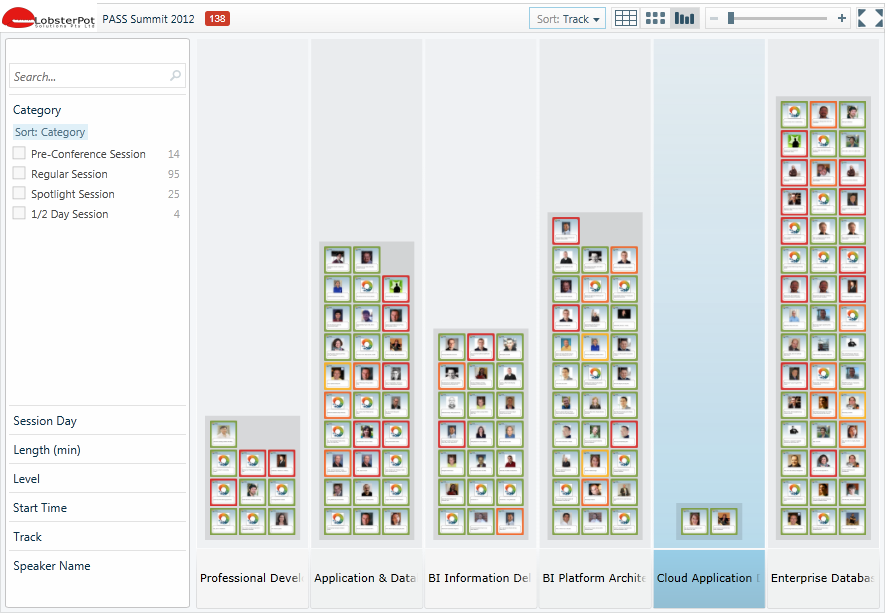Click the search magnifier icon
Viewport: 885px width, 613px height.
pyautogui.click(x=176, y=76)
